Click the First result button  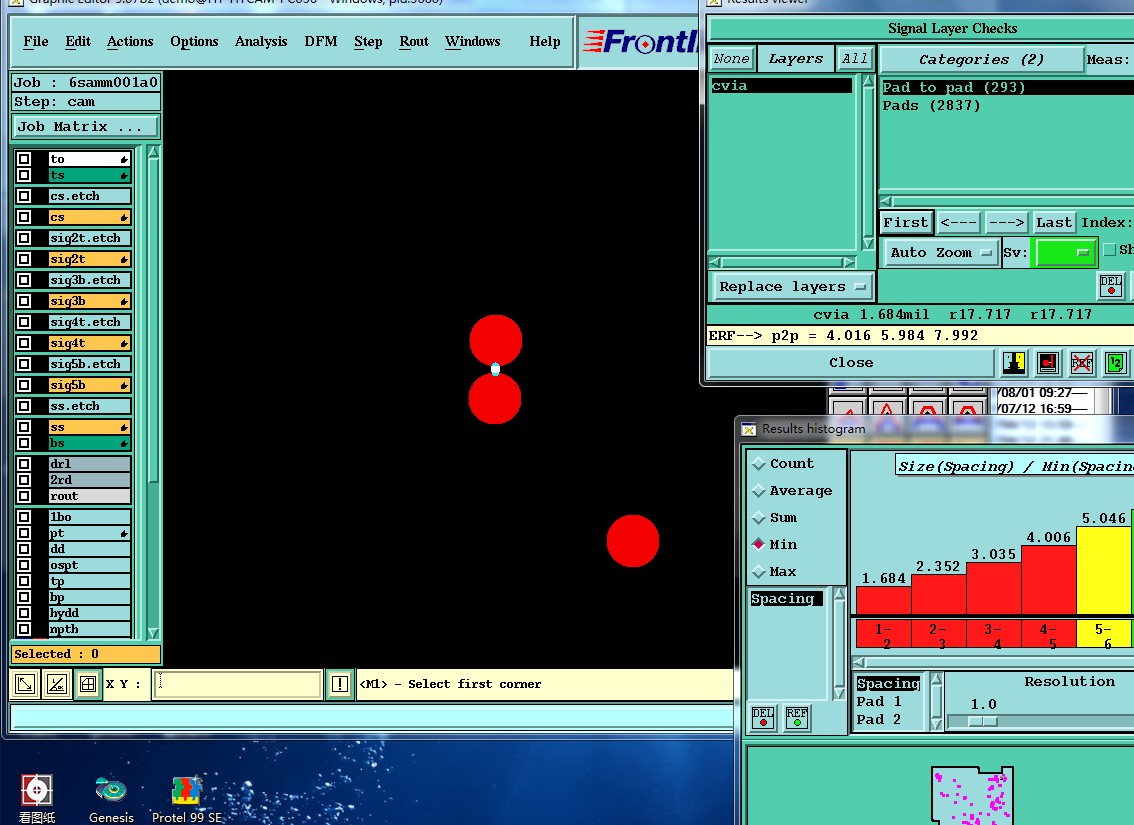coord(905,222)
